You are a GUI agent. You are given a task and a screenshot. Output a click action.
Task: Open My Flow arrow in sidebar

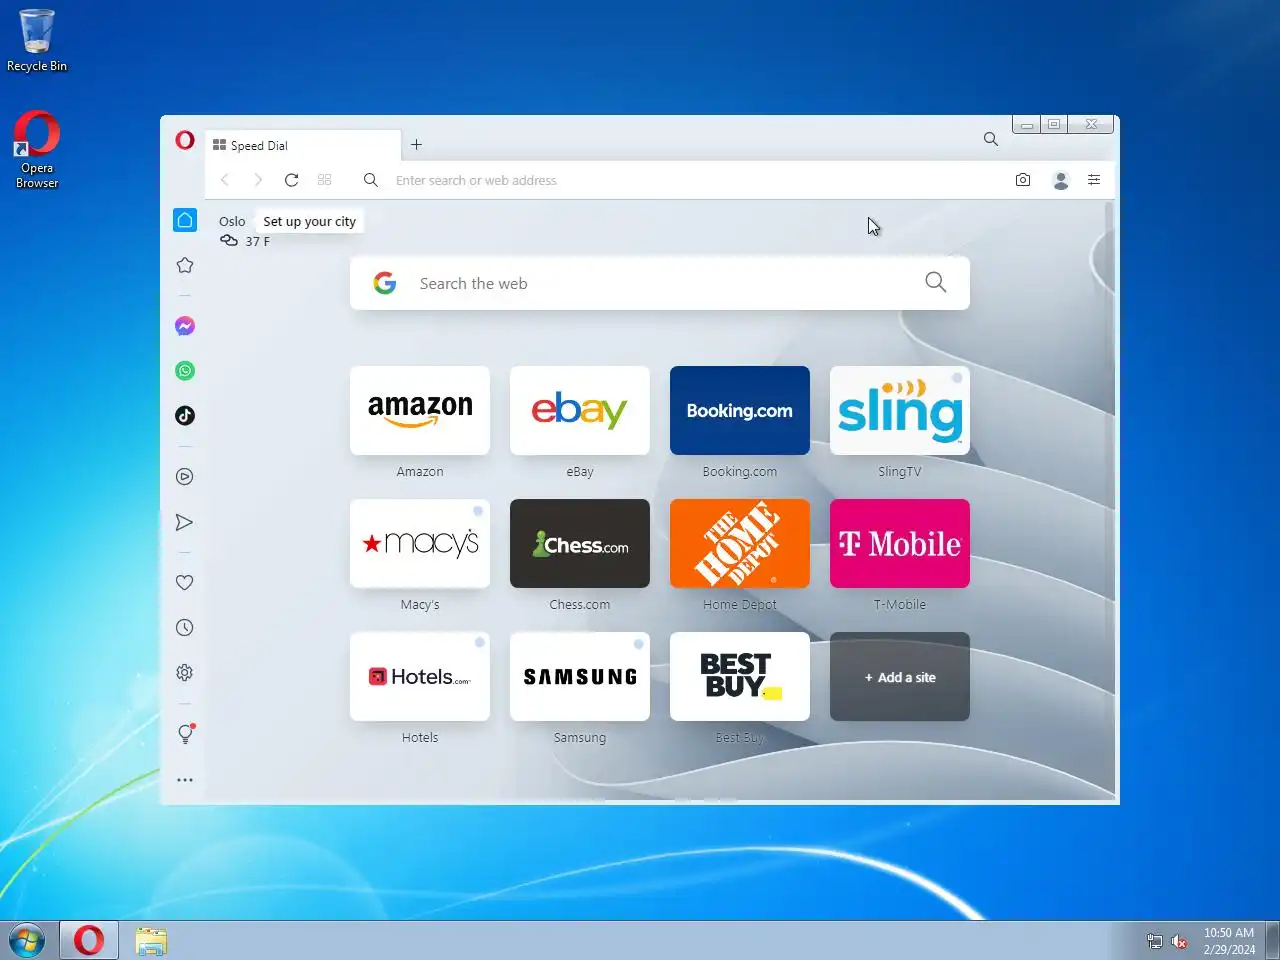coord(185,522)
